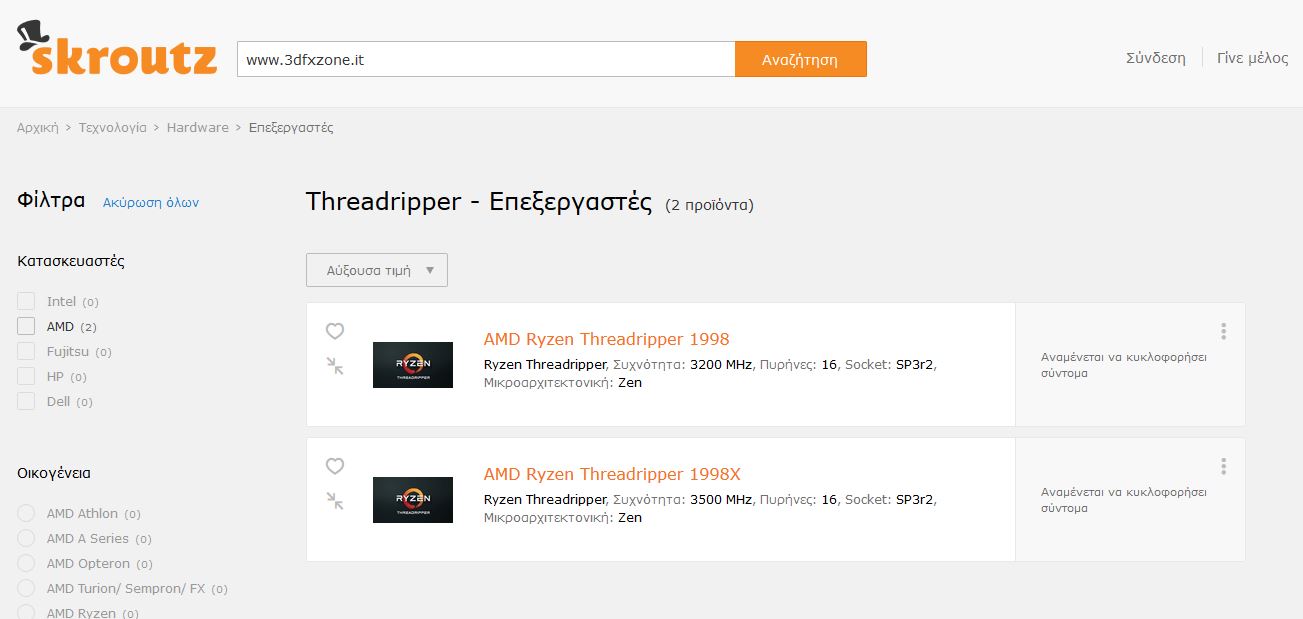
Task: Click the Οικογένεια filter heading
Action: (x=54, y=473)
